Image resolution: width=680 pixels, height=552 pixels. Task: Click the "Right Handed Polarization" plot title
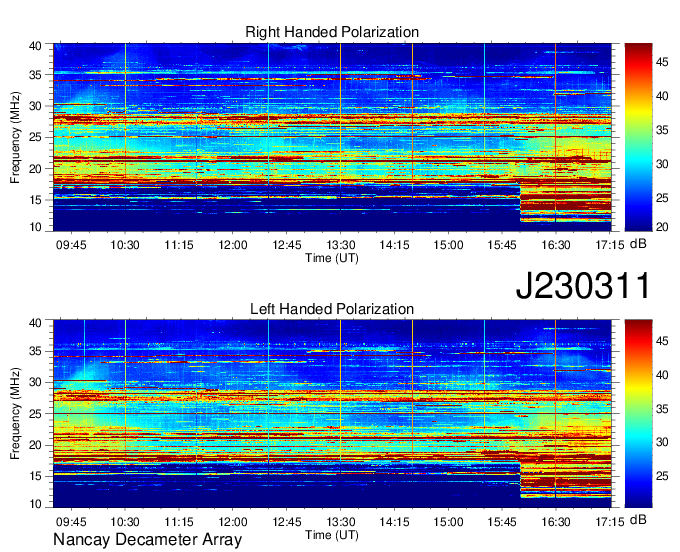click(332, 32)
